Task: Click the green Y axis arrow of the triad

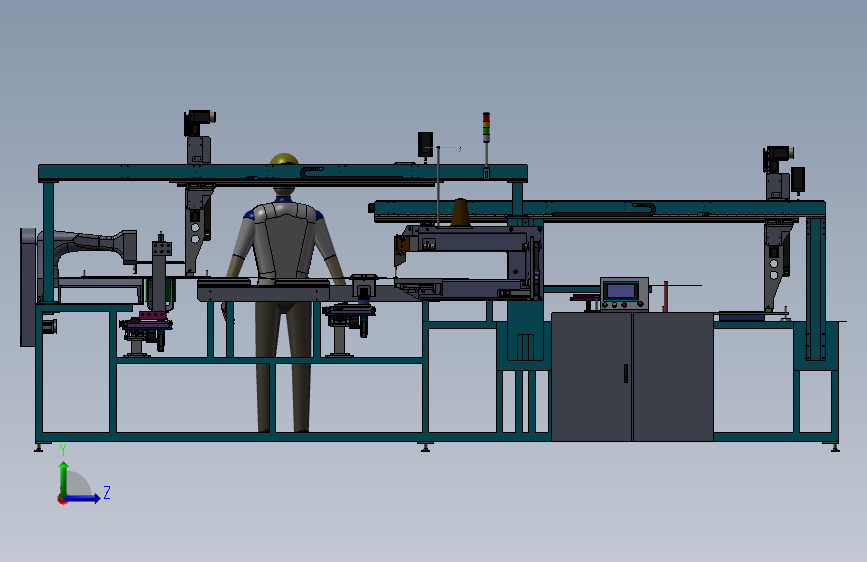Action: pos(64,478)
